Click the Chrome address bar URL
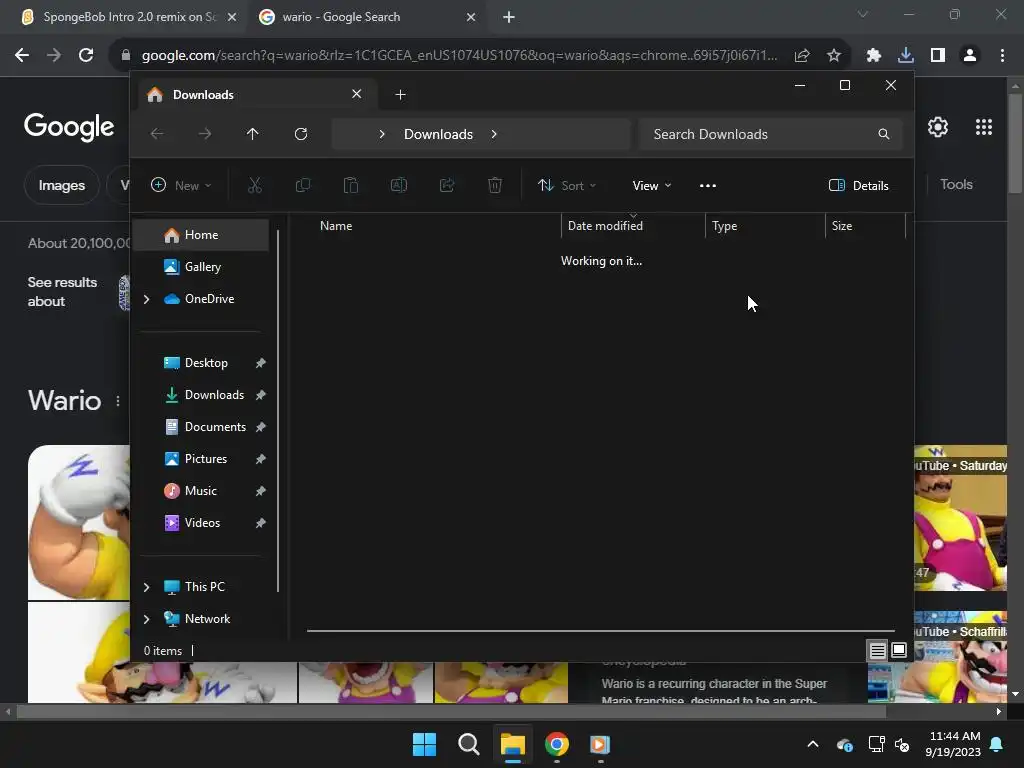Viewport: 1024px width, 768px height. (x=459, y=55)
